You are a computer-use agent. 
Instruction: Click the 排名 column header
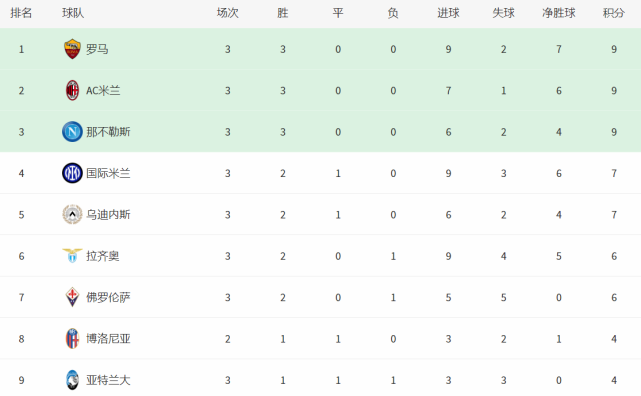point(21,13)
